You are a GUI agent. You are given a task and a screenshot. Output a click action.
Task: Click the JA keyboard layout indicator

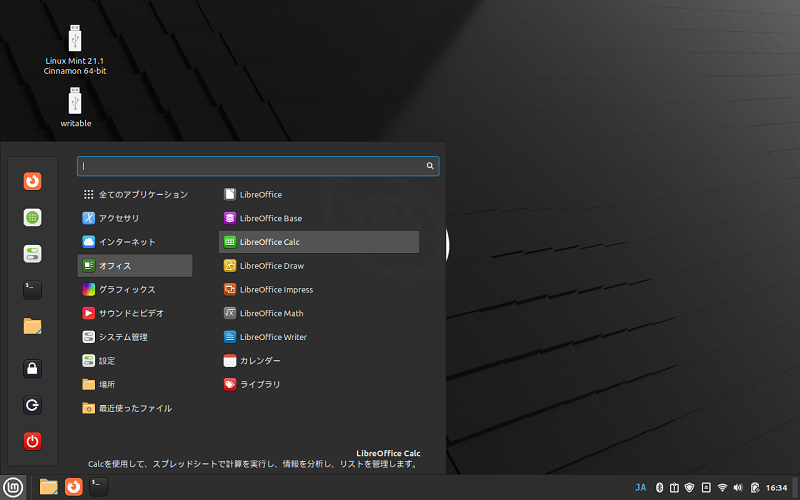[640, 488]
